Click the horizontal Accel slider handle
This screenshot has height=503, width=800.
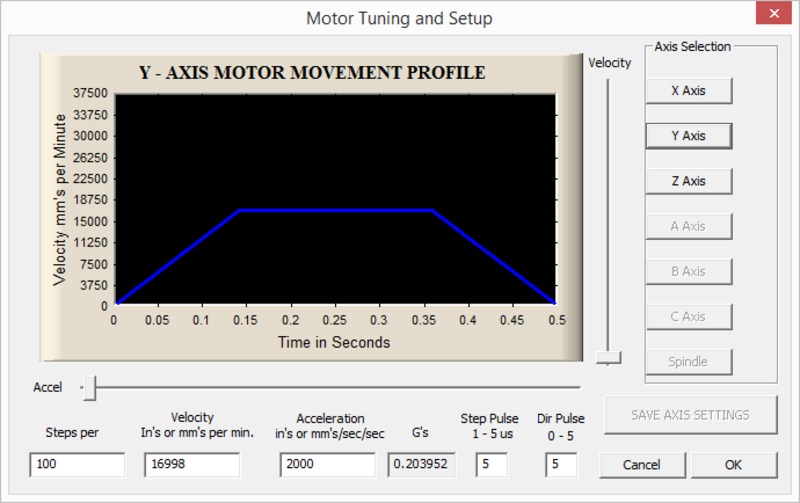[x=89, y=387]
